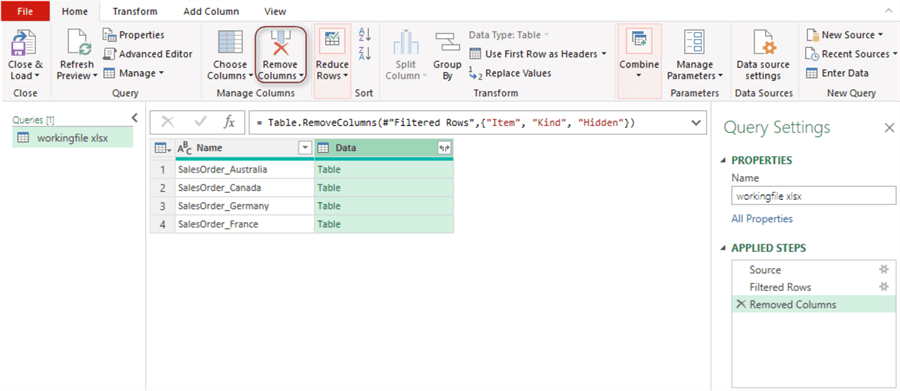This screenshot has width=900, height=391.
Task: Open the Advanced Editor
Action: coord(148,54)
